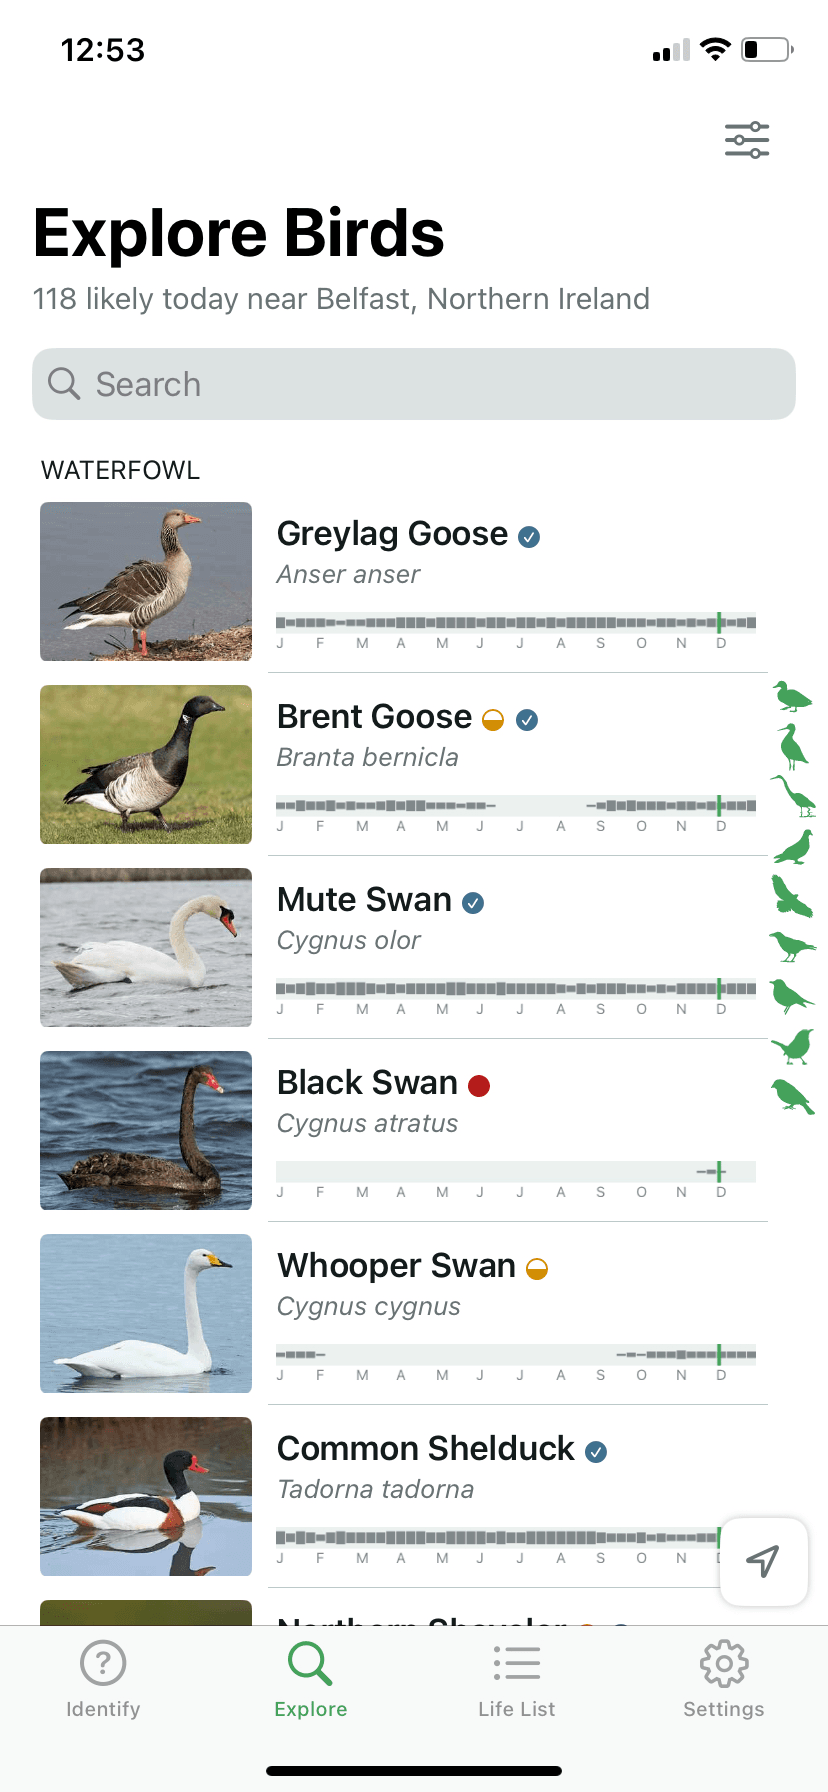Open the Life List checklist icon
The height and width of the screenshot is (1792, 828).
[x=516, y=1662]
